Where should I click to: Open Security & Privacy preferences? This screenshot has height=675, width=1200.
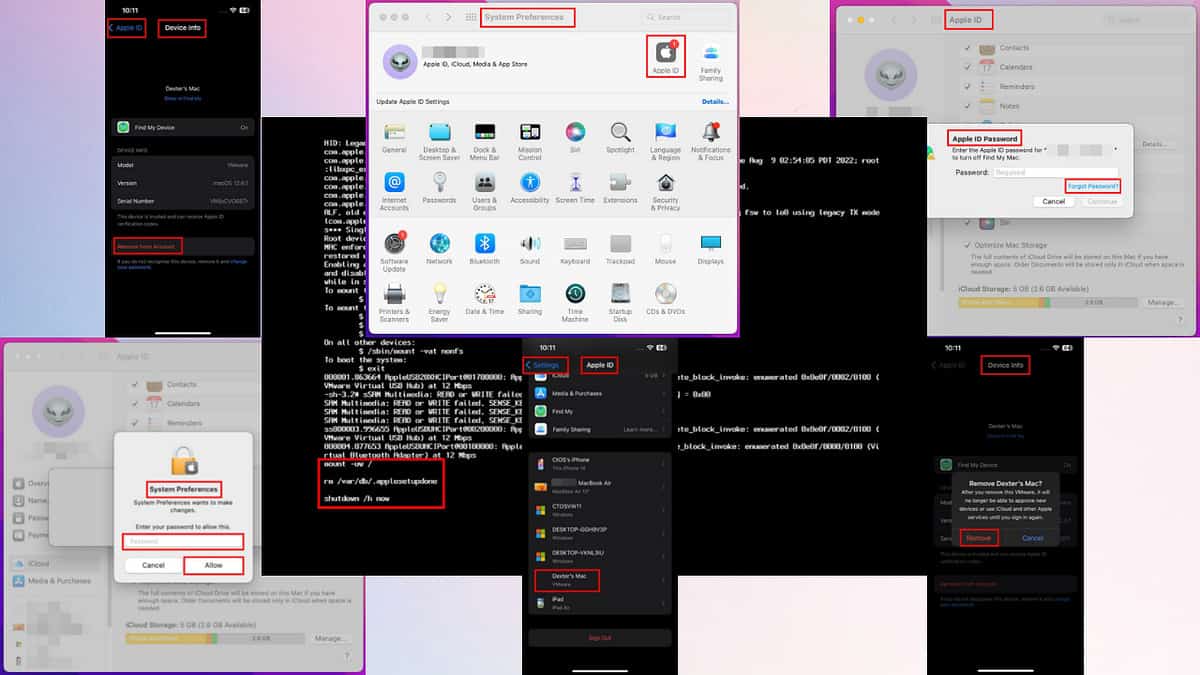666,191
